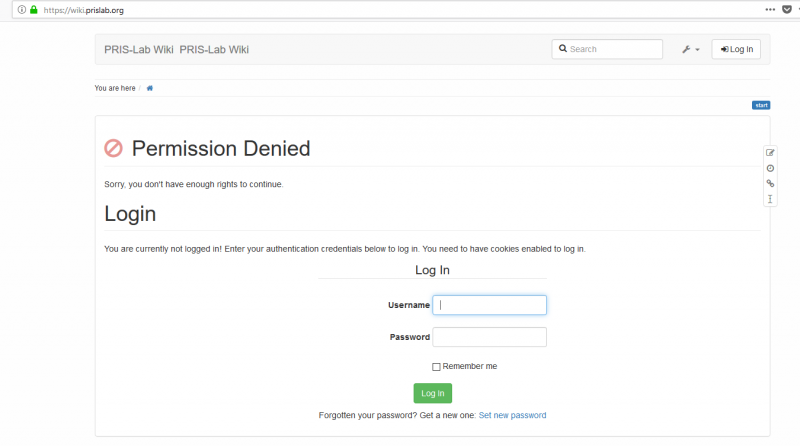The image size is (800, 446).
Task: Click the Log In button in navbar
Action: (737, 49)
